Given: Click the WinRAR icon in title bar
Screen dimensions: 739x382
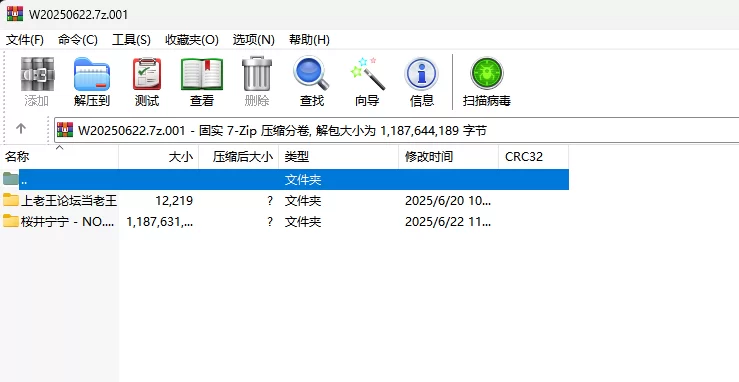Looking at the screenshot, I should click(15, 14).
